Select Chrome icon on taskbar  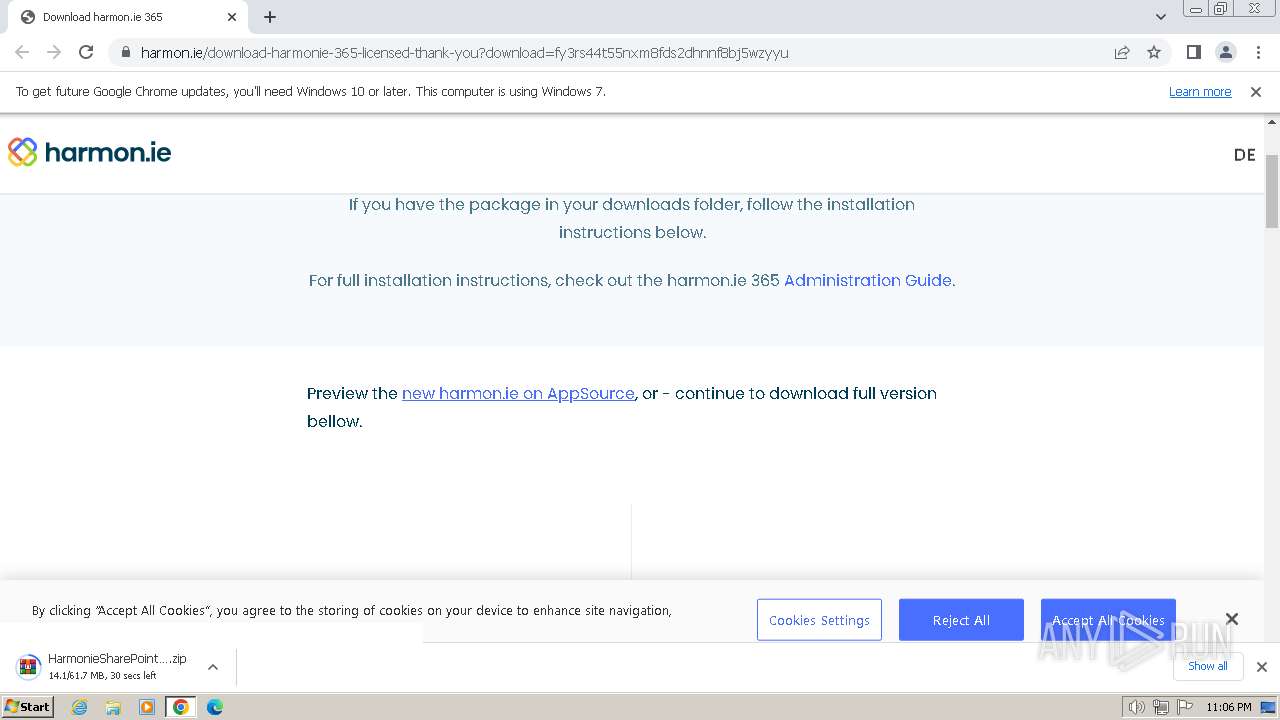181,707
